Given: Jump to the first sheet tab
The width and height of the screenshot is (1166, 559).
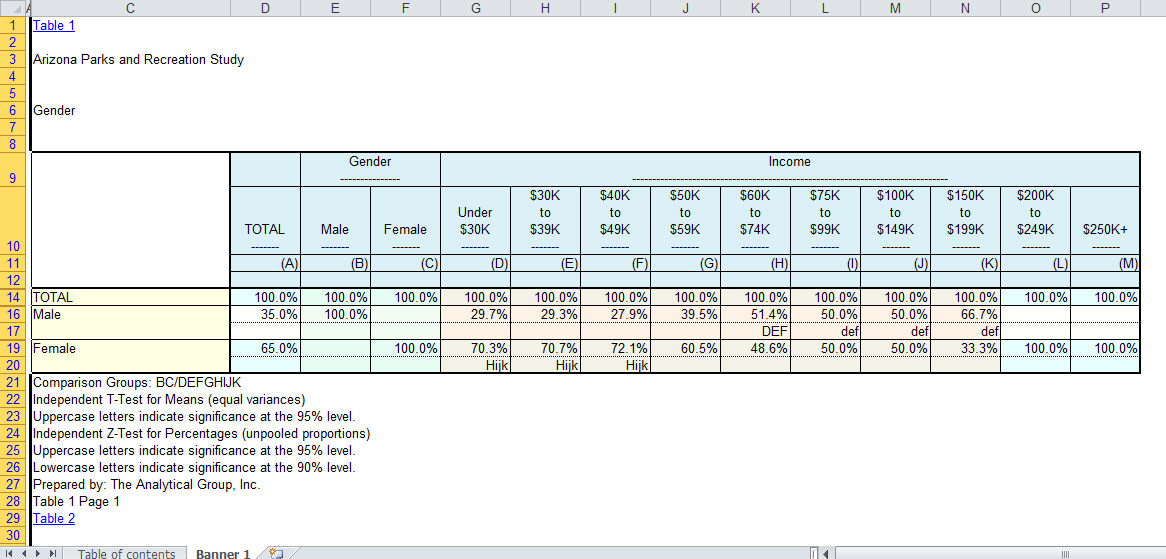Looking at the screenshot, I should [x=8, y=553].
